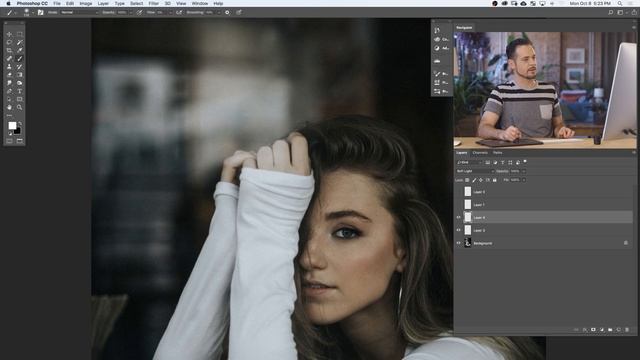Select the Quick Selection tool

20,42
